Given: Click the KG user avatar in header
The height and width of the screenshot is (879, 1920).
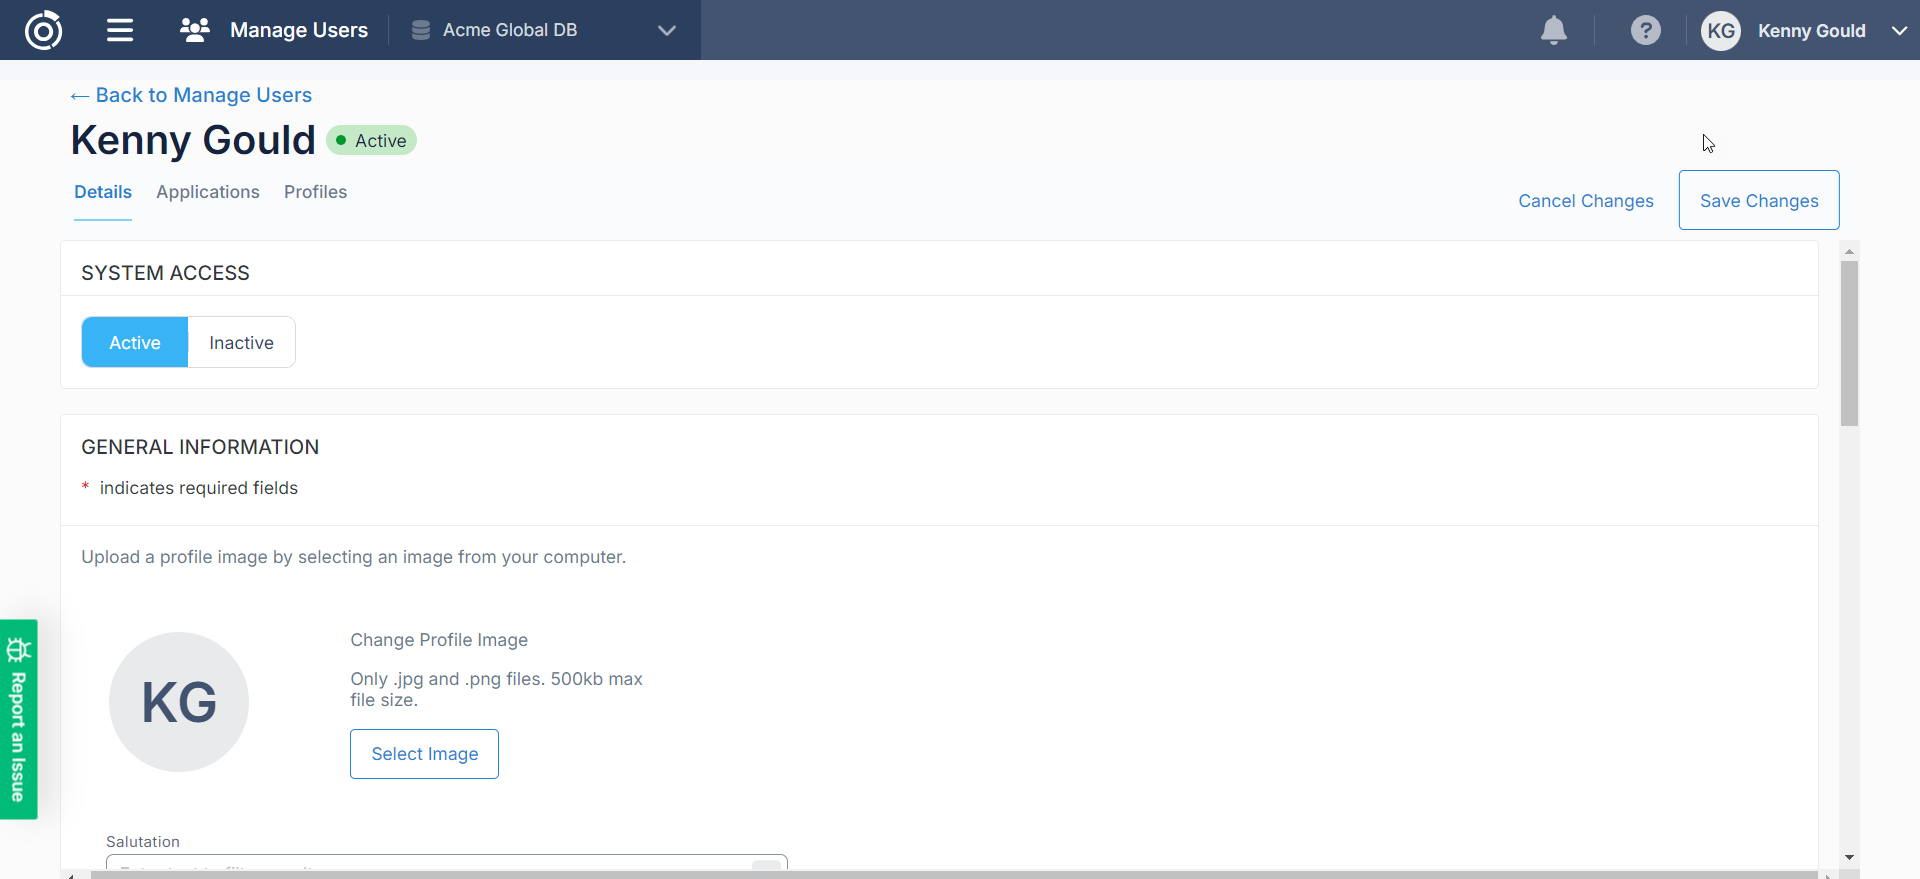Looking at the screenshot, I should [1720, 30].
